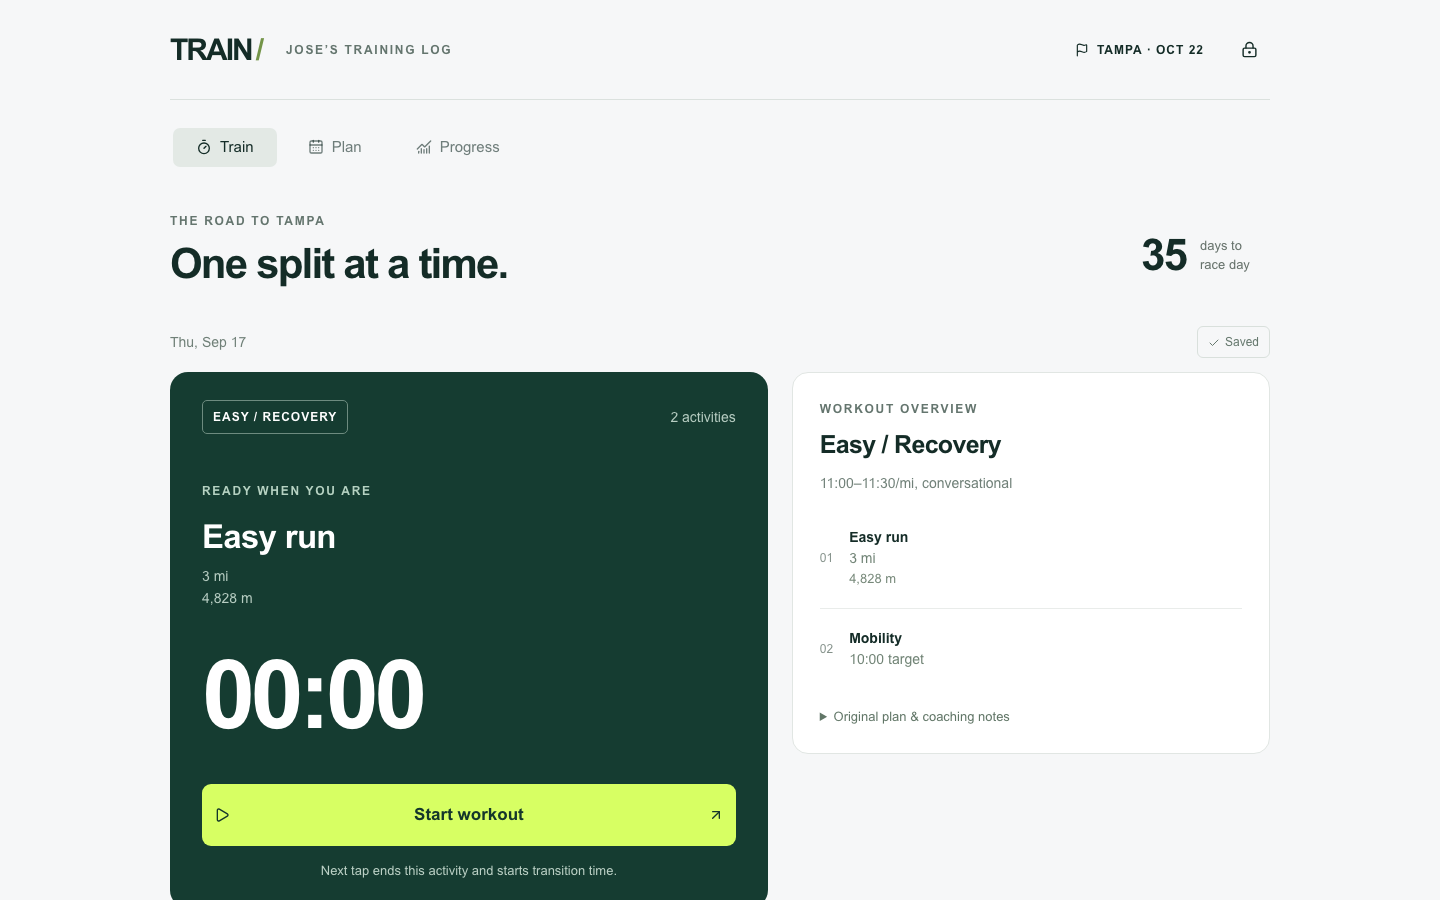1440x900 pixels.
Task: Click the lock icon in the header
Action: tap(1249, 50)
